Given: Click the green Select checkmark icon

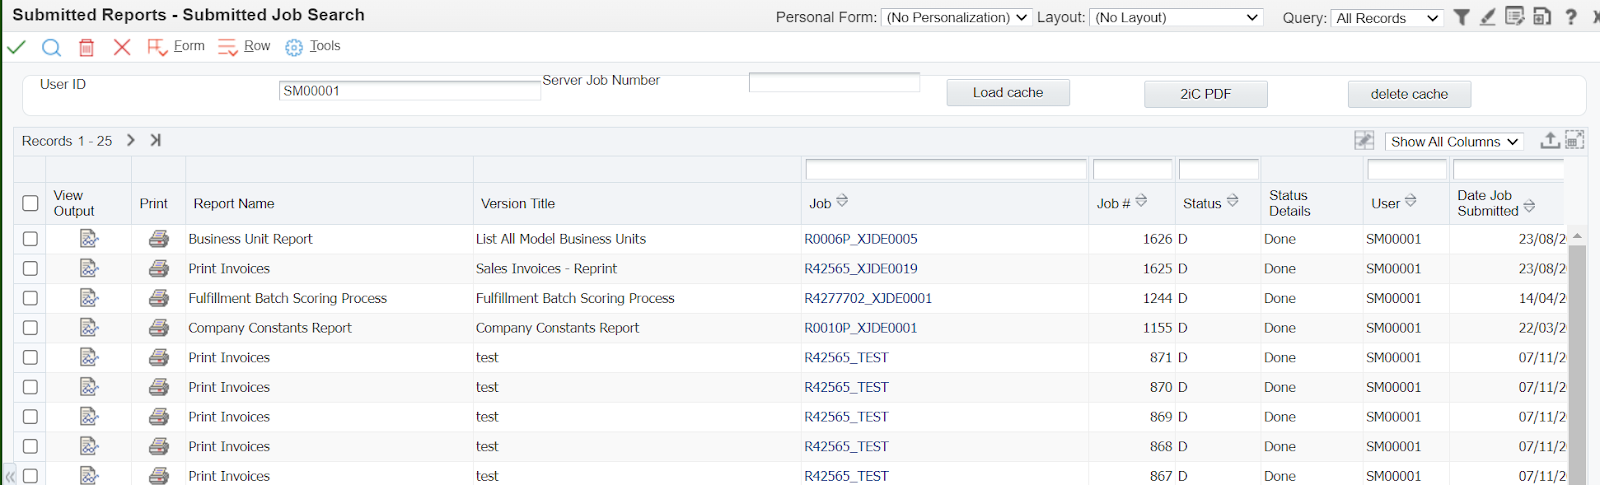Looking at the screenshot, I should (x=16, y=47).
